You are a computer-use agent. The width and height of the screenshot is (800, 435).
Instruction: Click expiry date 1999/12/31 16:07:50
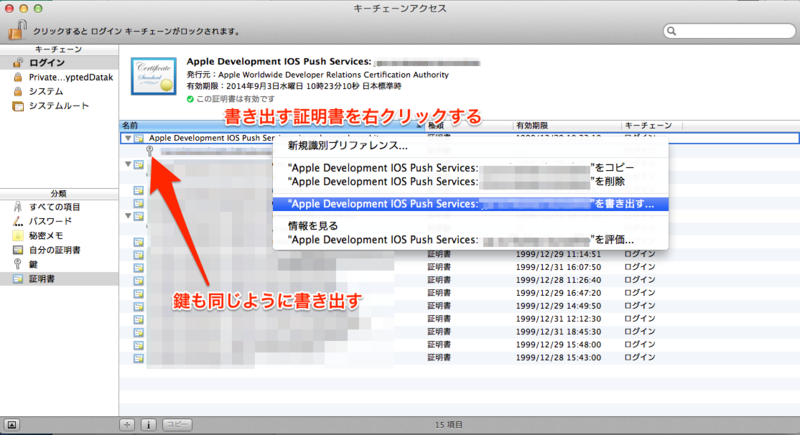tap(558, 267)
